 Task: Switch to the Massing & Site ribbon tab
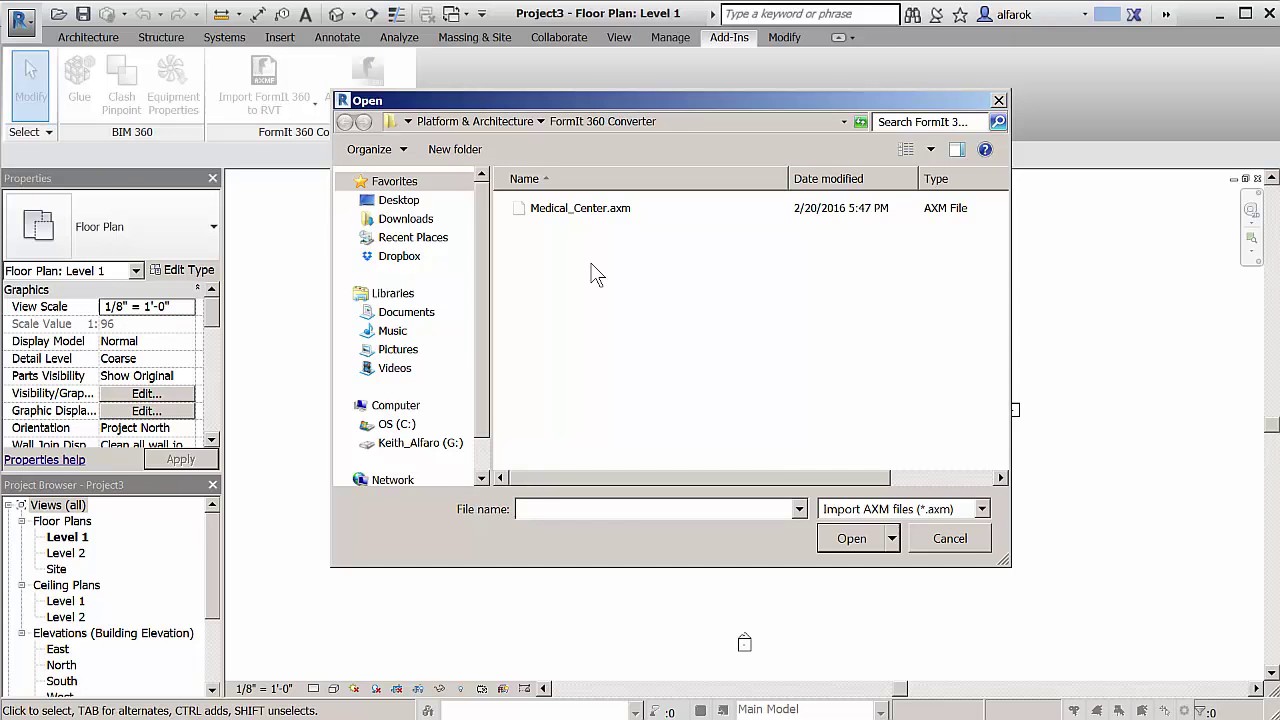(x=475, y=37)
